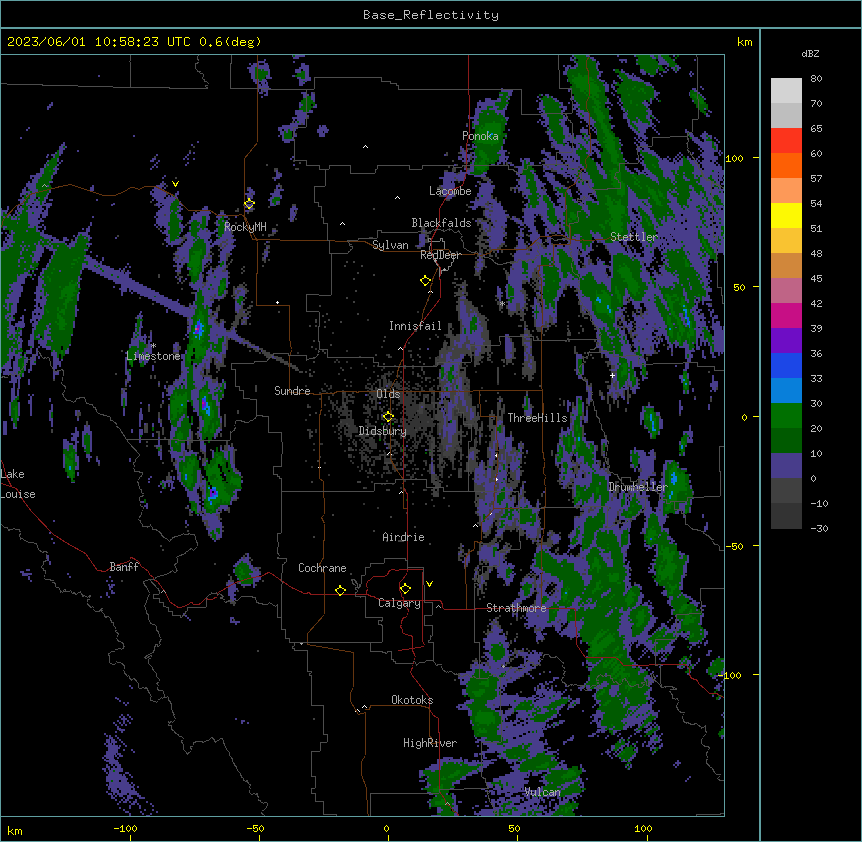
Task: Click the yellow diamond marker below RedDeer
Action: [426, 281]
